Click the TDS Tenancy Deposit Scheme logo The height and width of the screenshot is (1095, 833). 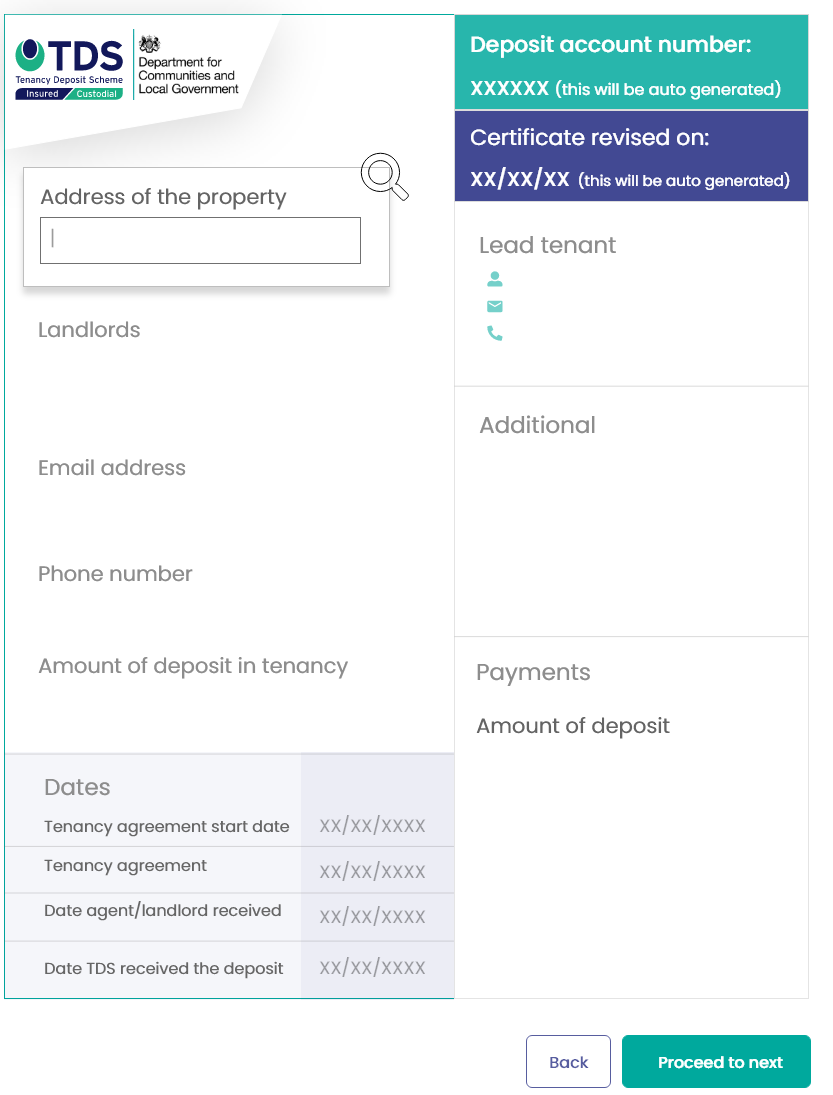[x=70, y=67]
